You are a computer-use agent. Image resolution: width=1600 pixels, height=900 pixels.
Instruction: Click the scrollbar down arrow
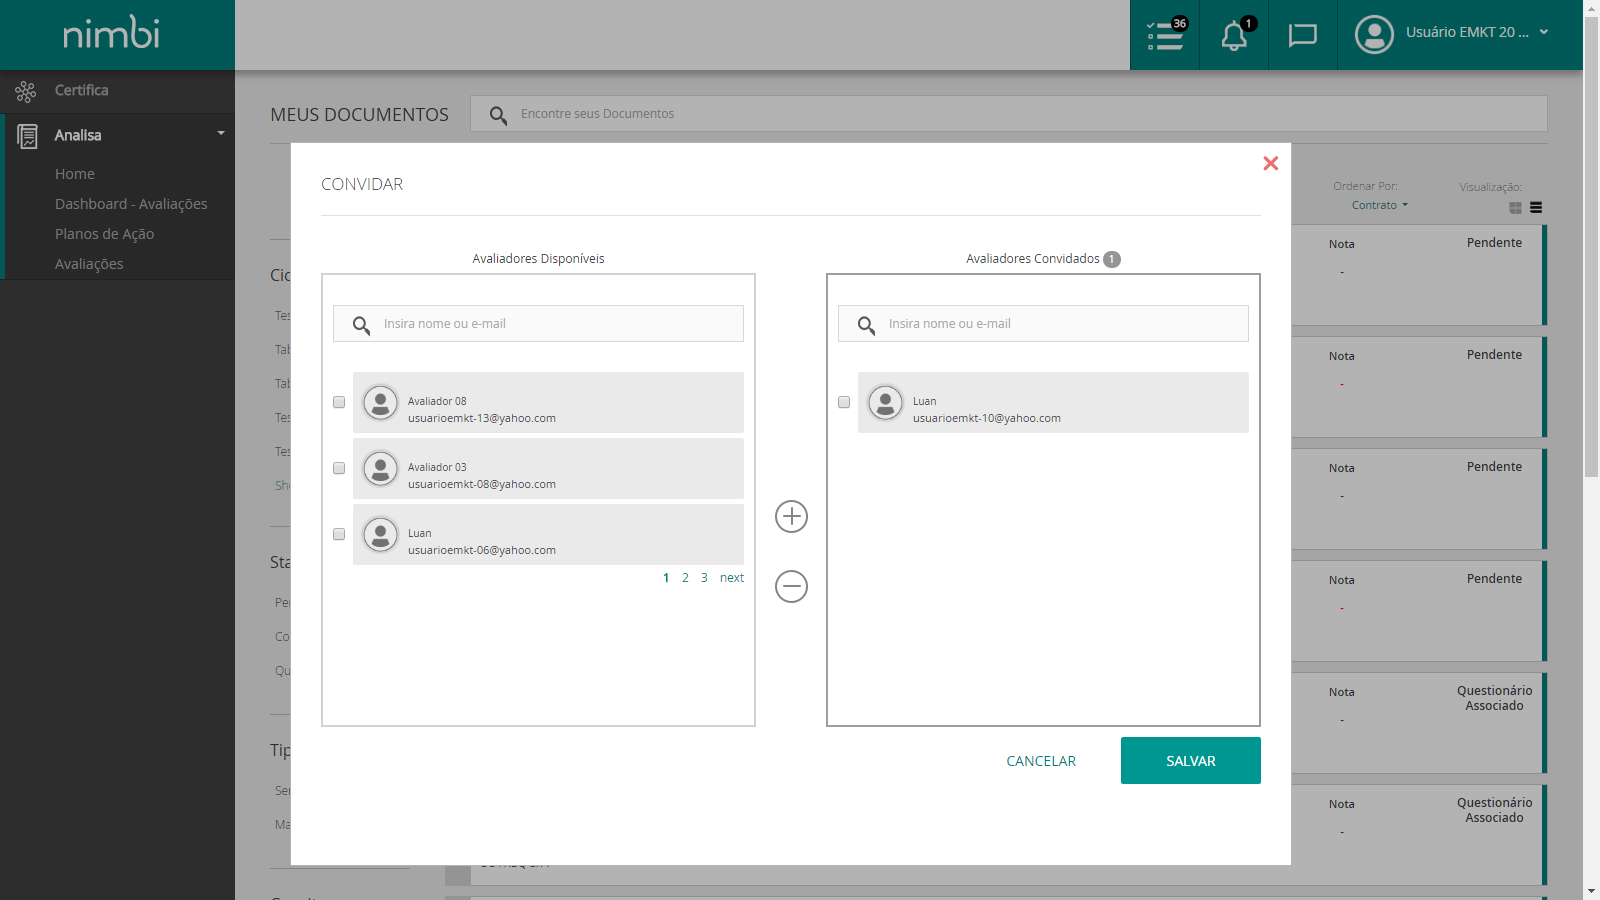point(1591,891)
